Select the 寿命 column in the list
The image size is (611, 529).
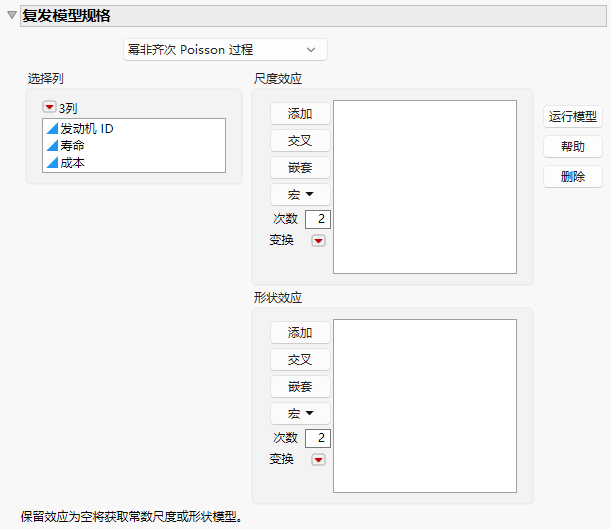point(134,146)
